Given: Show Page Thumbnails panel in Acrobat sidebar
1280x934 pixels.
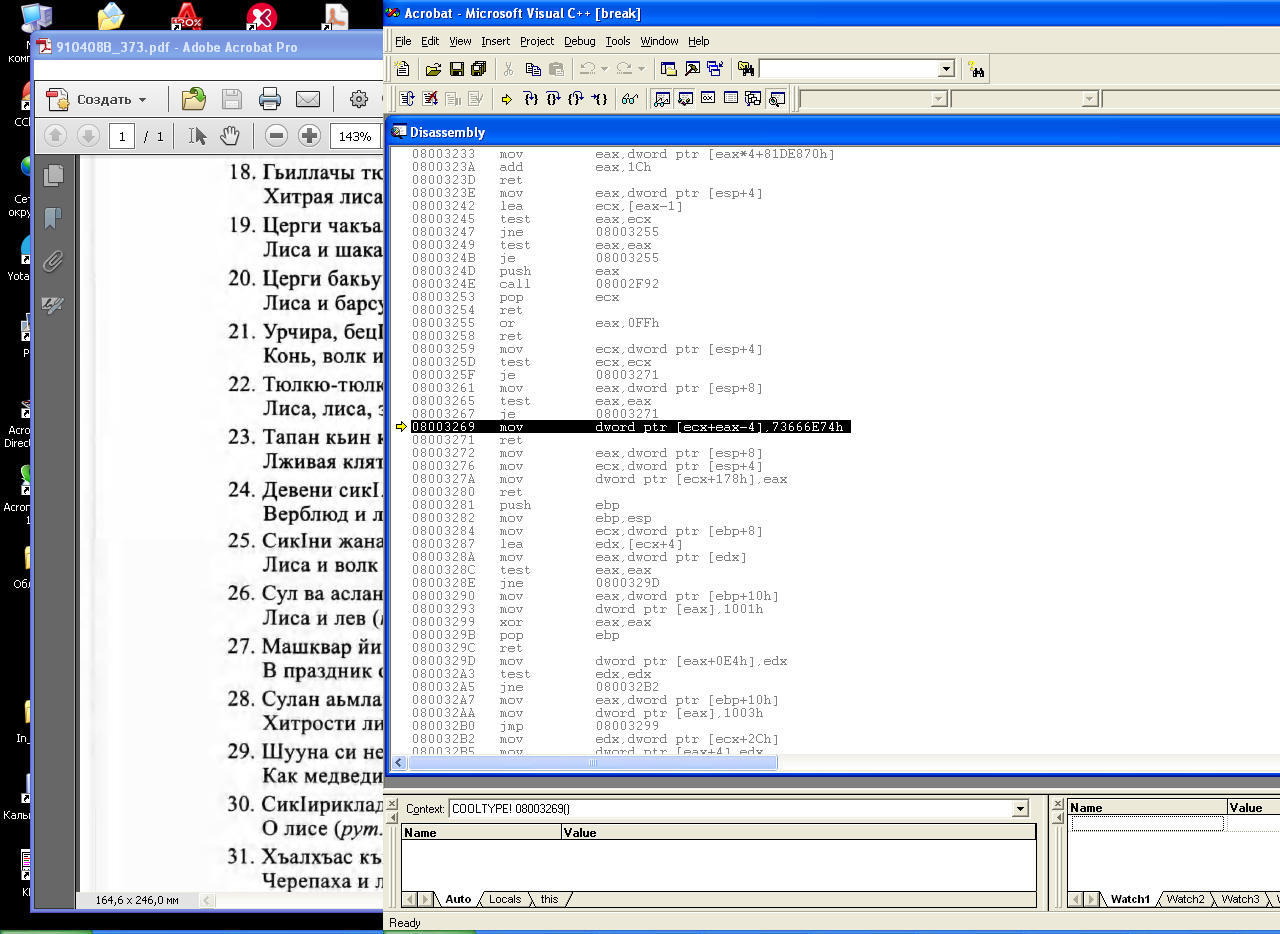Looking at the screenshot, I should tap(54, 175).
